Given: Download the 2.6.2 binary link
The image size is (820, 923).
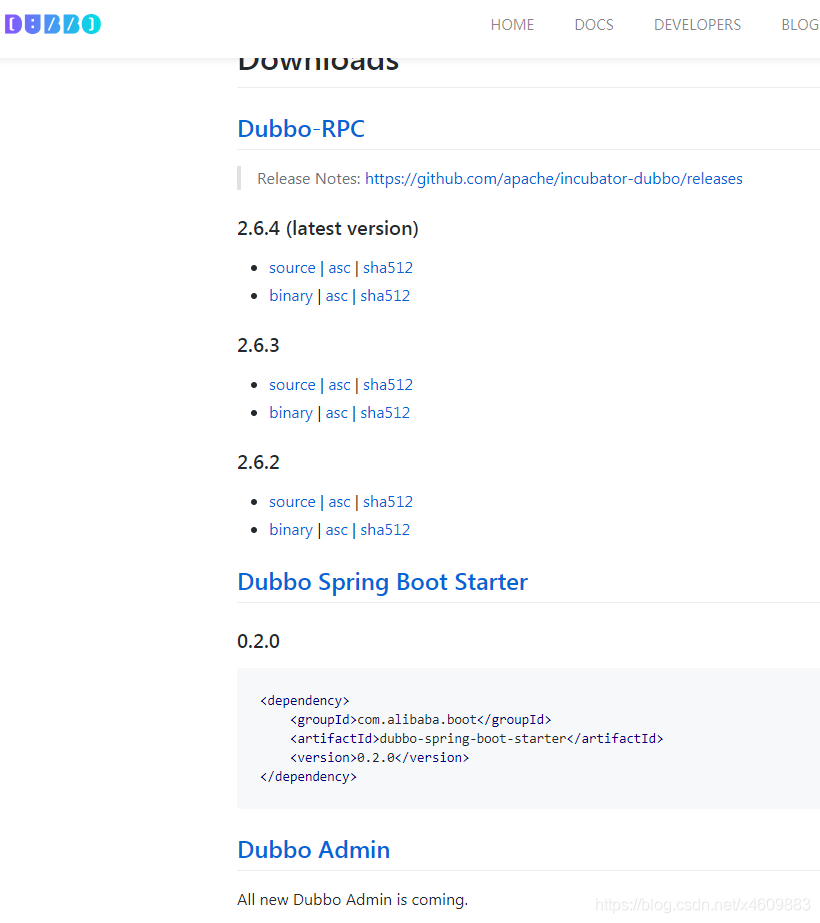Looking at the screenshot, I should [x=291, y=530].
